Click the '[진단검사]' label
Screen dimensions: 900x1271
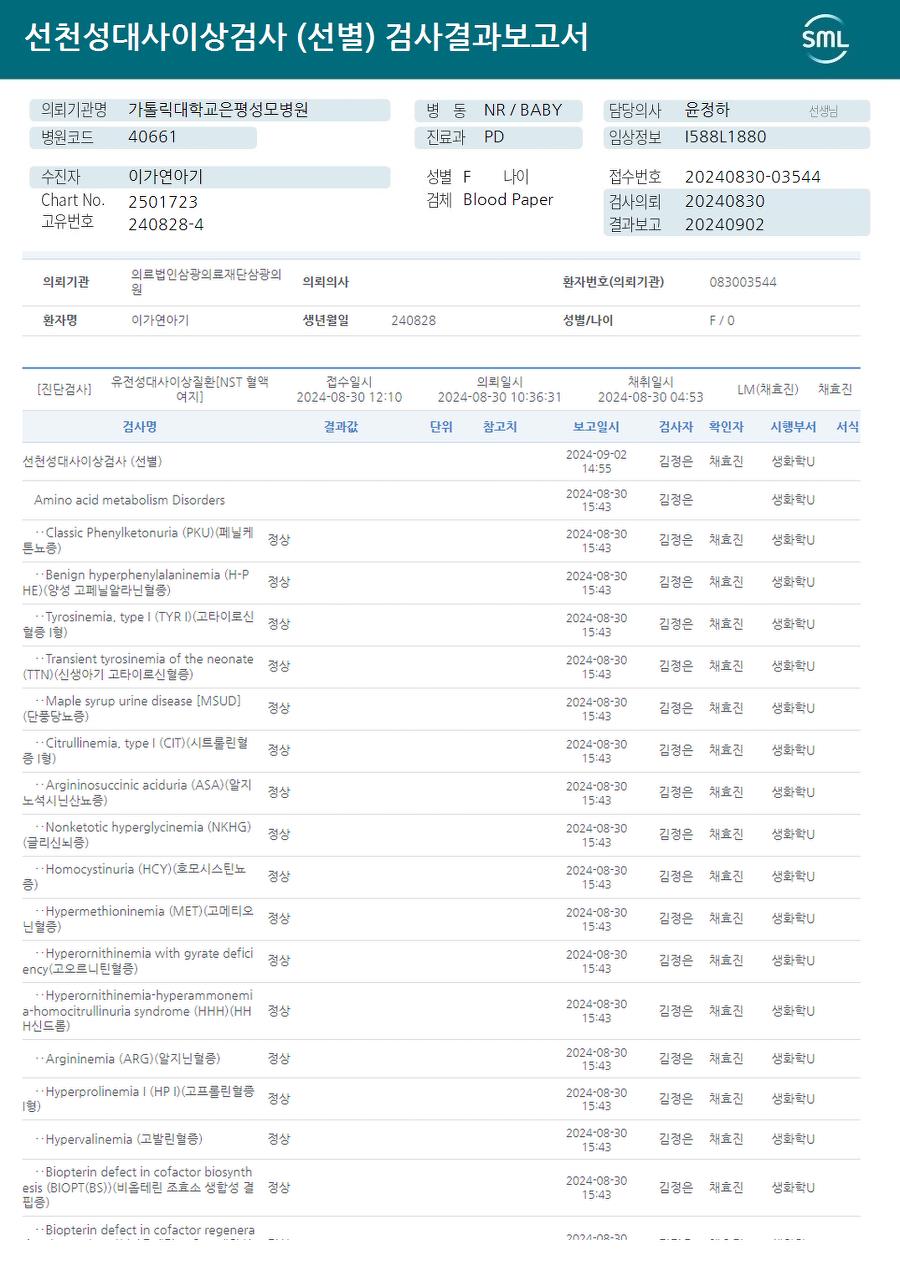64,389
